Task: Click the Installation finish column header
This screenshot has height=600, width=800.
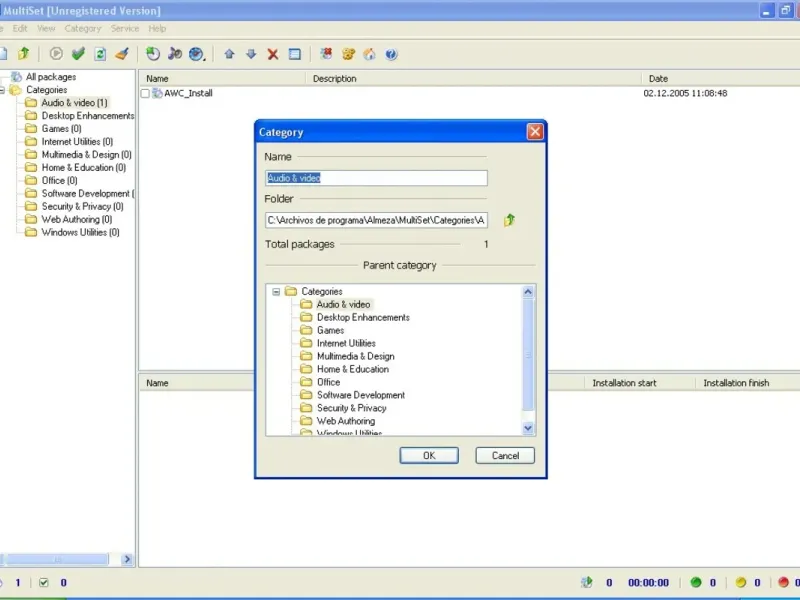Action: 747,383
